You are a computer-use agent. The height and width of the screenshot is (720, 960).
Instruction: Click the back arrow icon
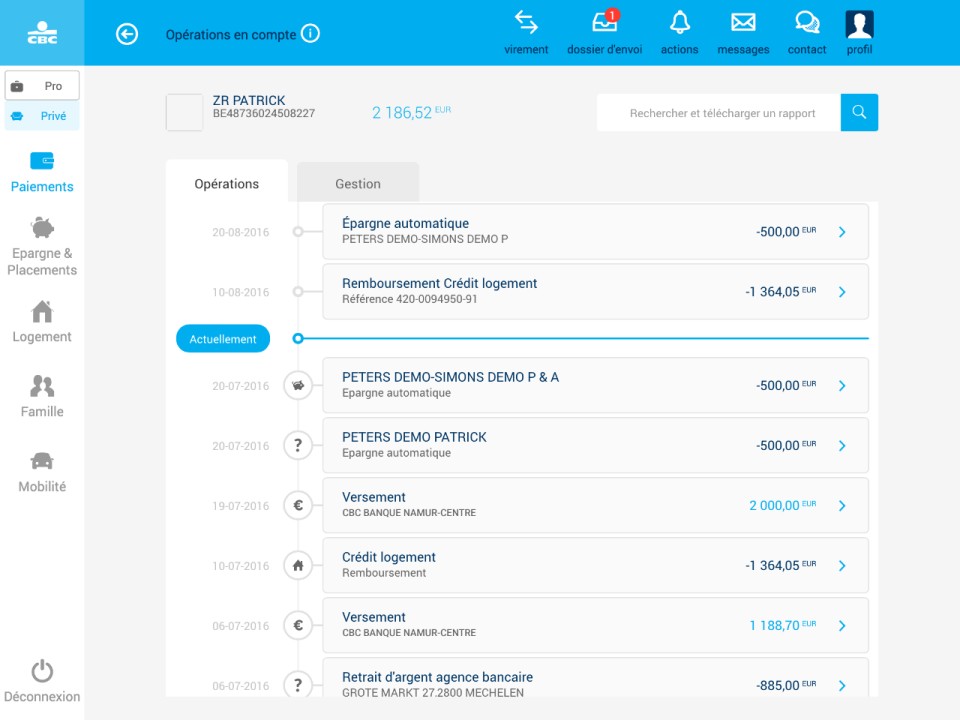127,34
